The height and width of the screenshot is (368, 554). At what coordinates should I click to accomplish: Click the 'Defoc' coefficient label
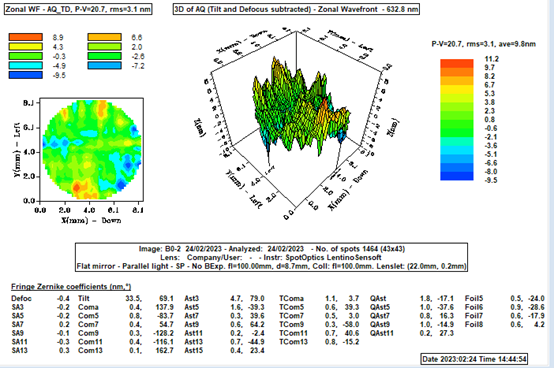21,299
